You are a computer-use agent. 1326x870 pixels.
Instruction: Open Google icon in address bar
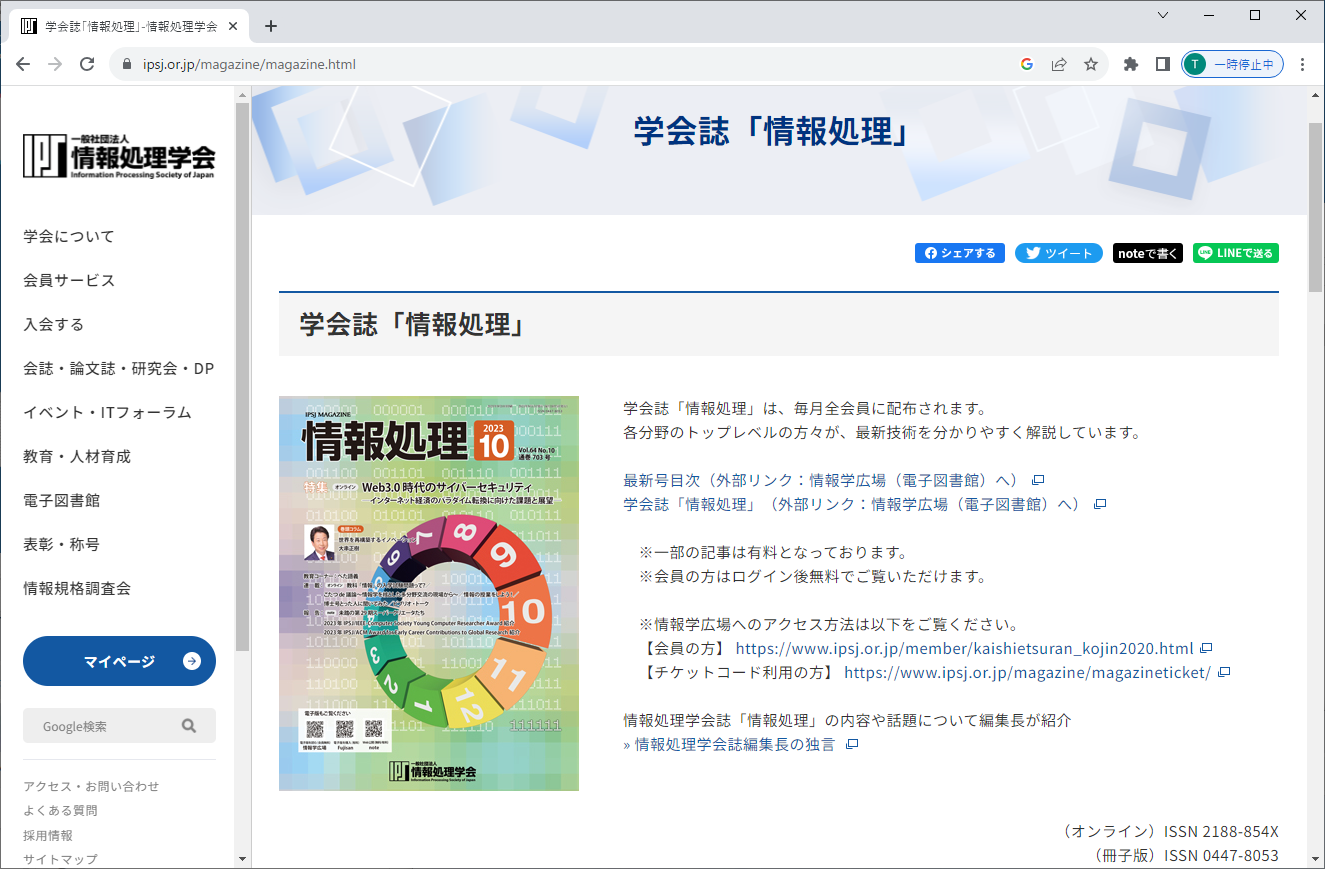[x=1026, y=64]
